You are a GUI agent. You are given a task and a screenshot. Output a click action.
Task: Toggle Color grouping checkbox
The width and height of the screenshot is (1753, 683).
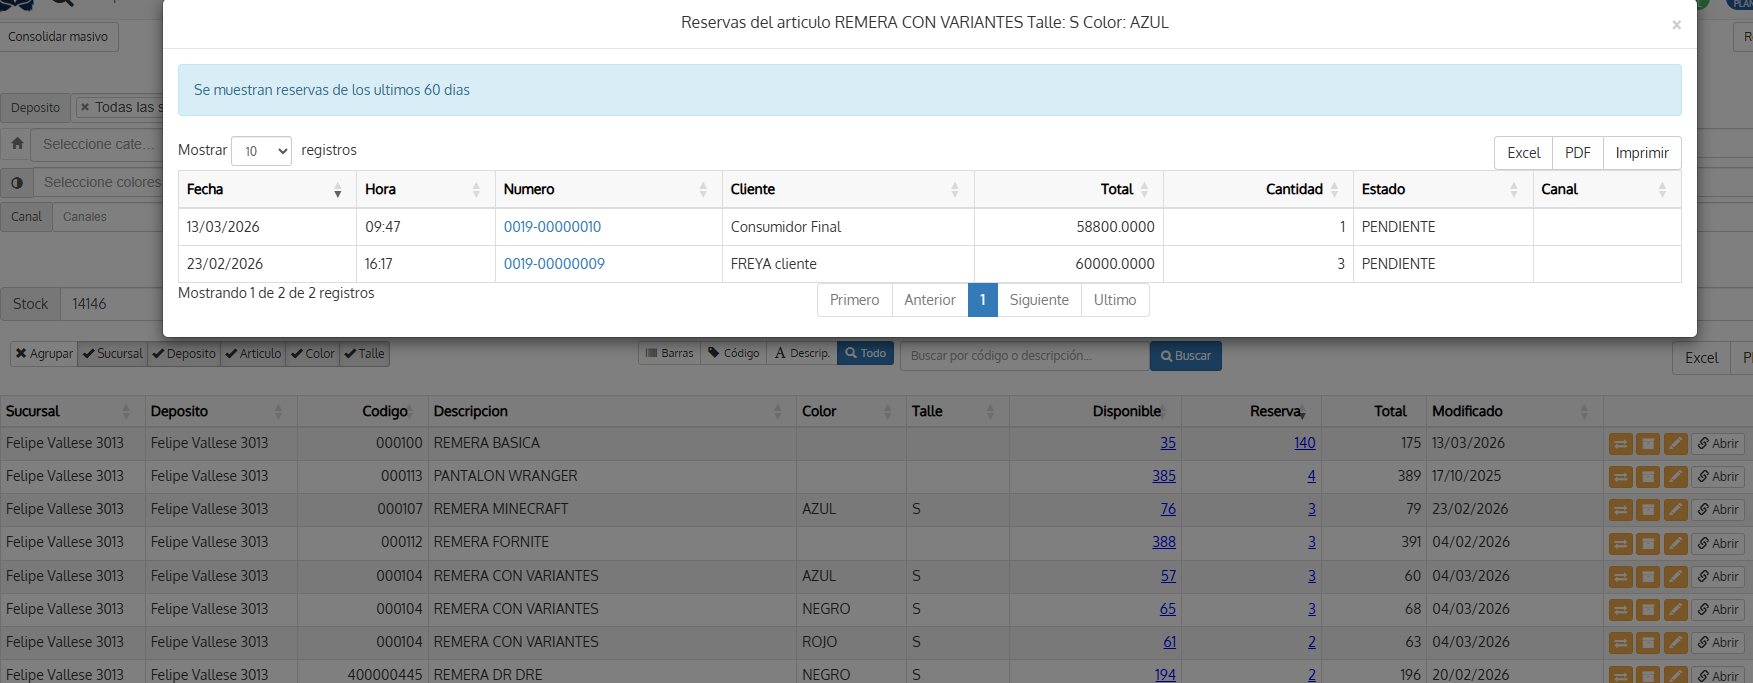[313, 354]
